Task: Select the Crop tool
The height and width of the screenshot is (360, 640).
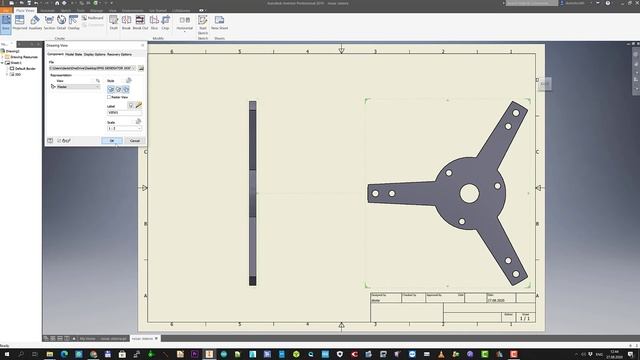Action: coord(165,23)
